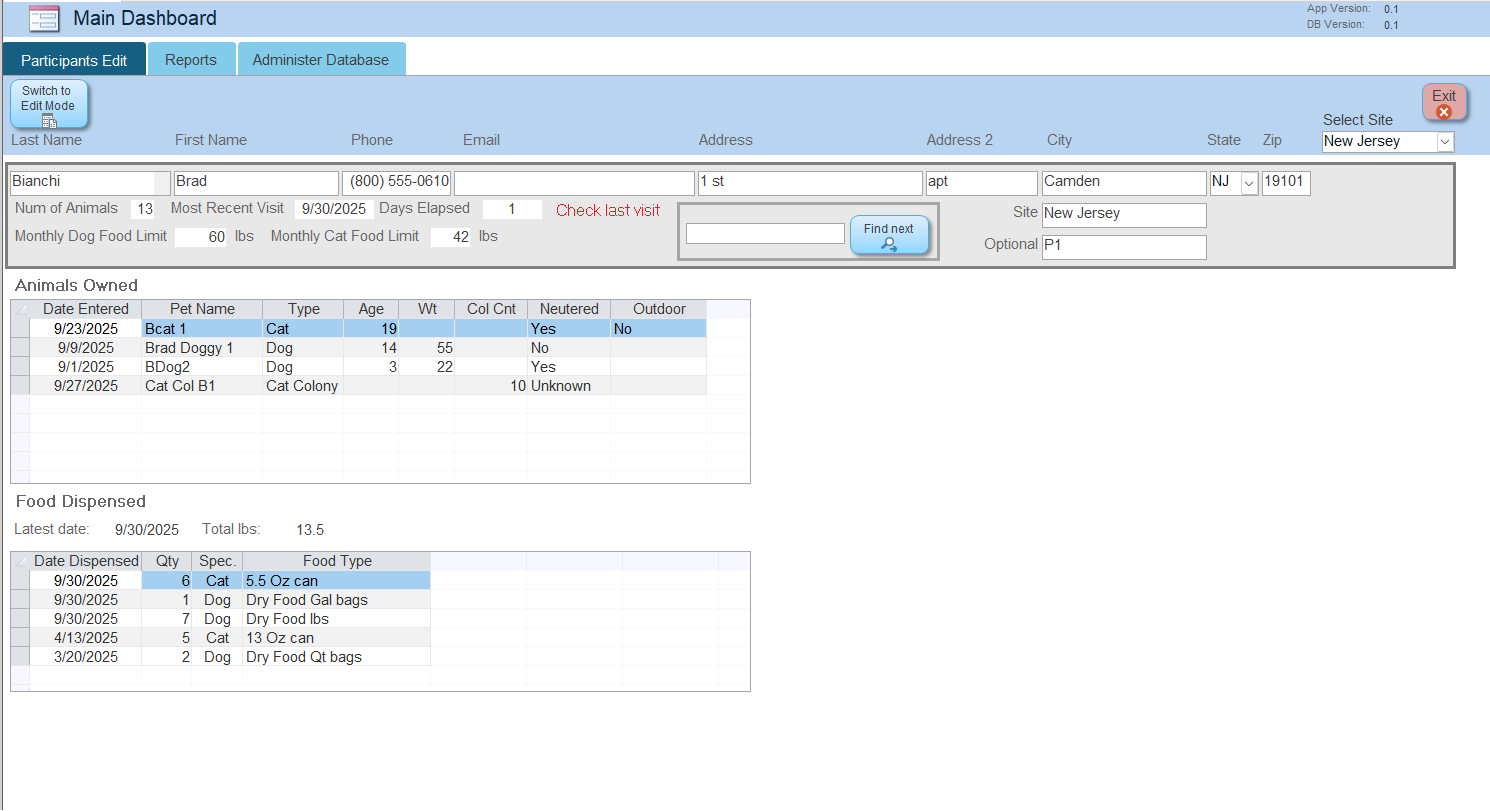Screen dimensions: 1490x811
Task: Click the Address 2 field containing apt
Action: (x=981, y=183)
